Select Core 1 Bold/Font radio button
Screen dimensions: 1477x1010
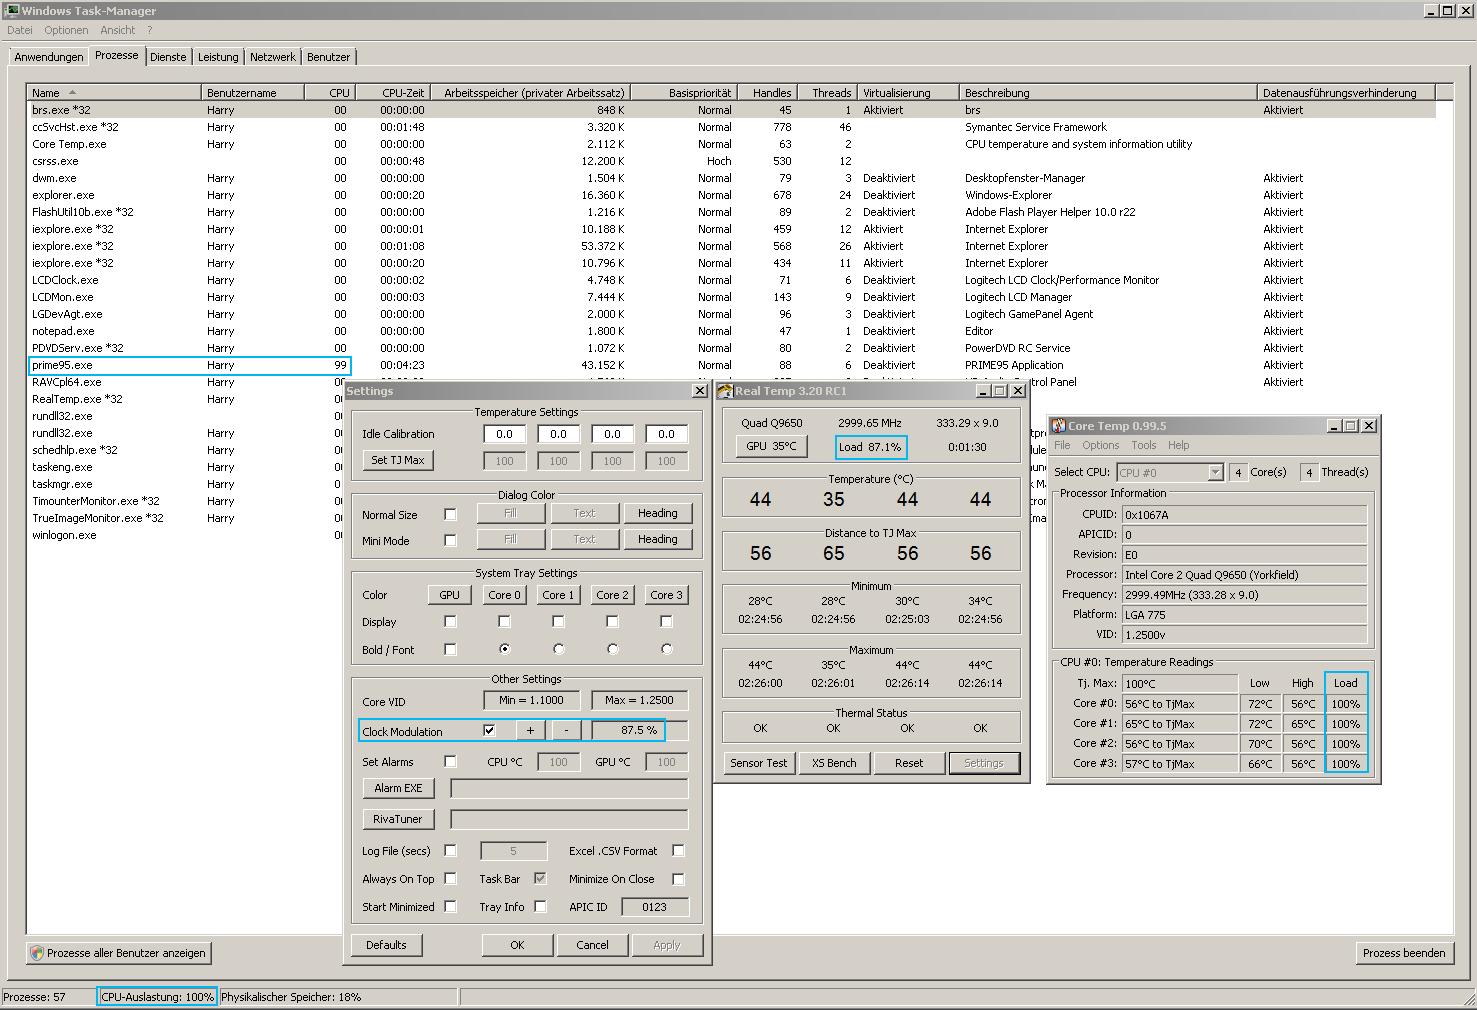click(x=558, y=649)
